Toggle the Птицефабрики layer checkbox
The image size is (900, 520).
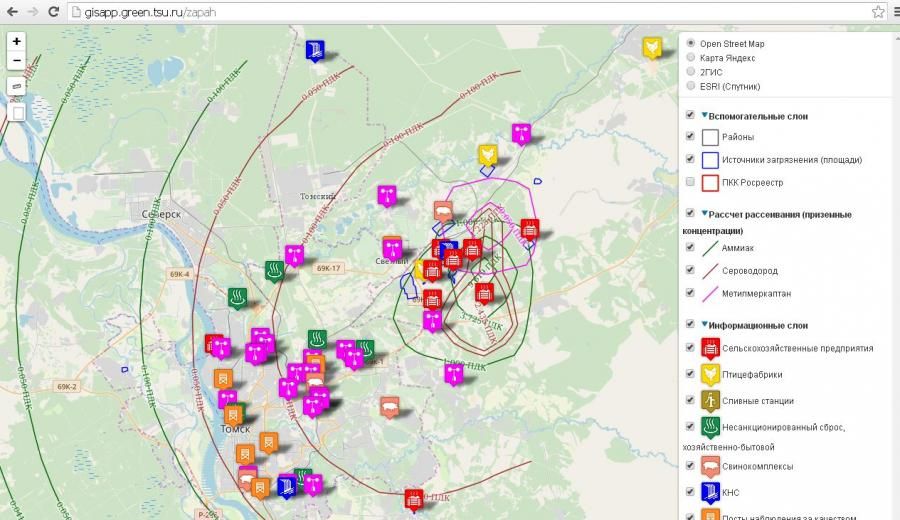690,374
